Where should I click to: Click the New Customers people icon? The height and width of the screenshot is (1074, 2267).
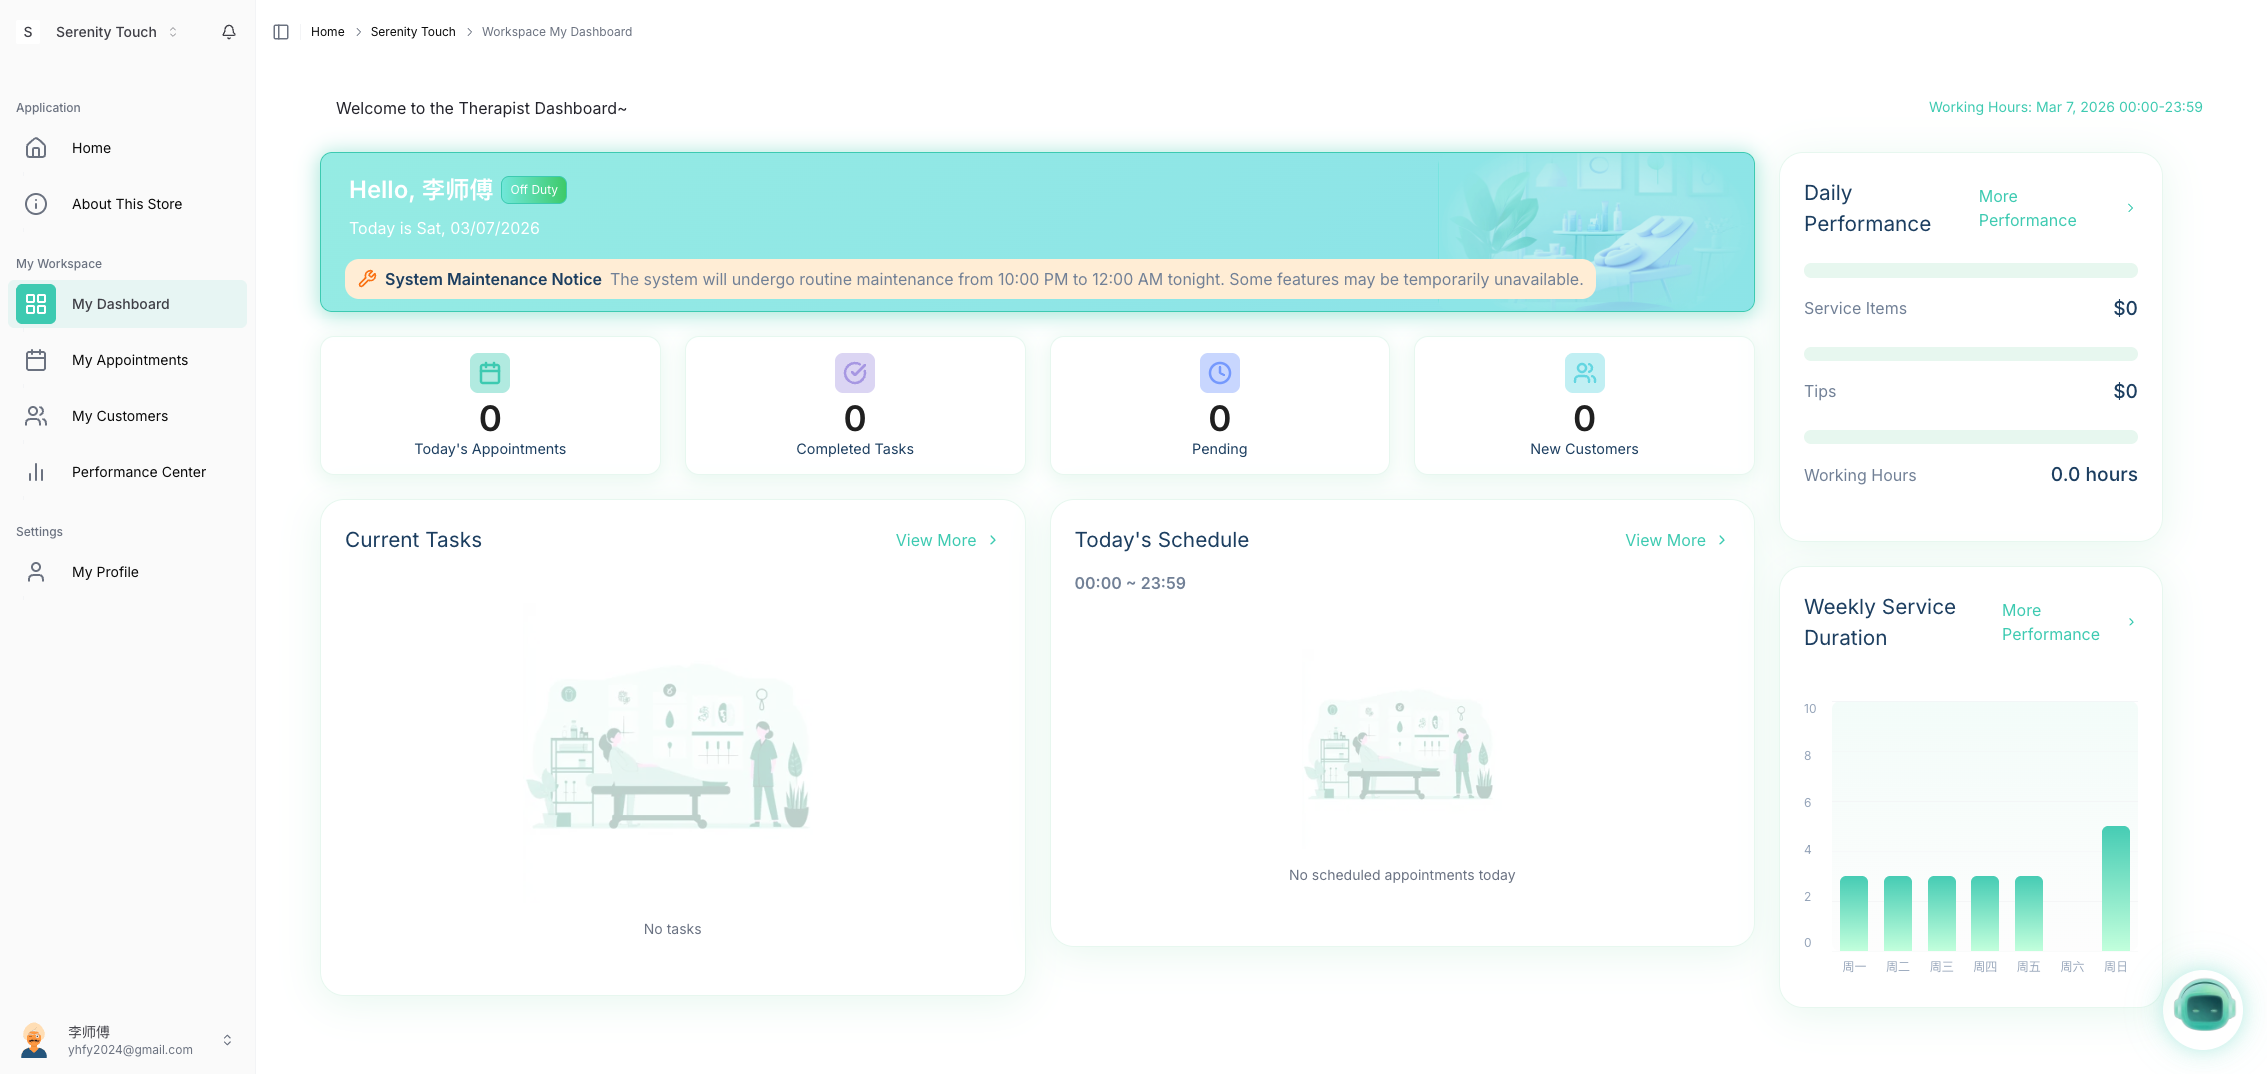(x=1584, y=373)
